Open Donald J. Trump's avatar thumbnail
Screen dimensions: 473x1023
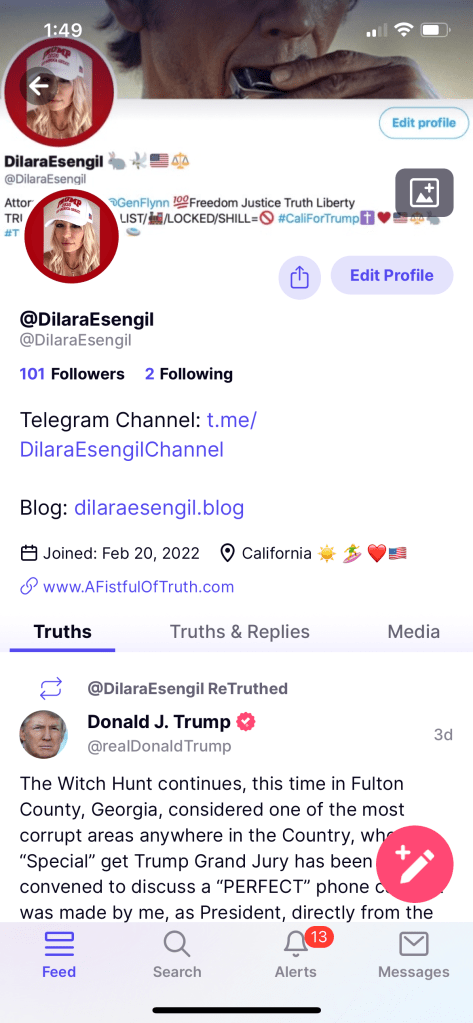click(44, 734)
